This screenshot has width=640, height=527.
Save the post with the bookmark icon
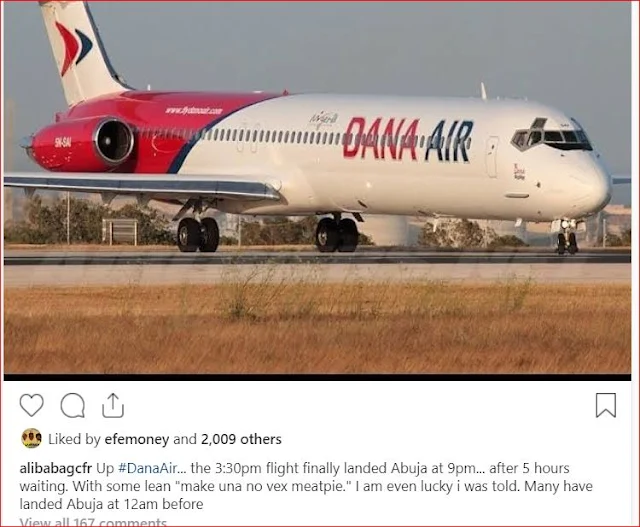point(606,405)
